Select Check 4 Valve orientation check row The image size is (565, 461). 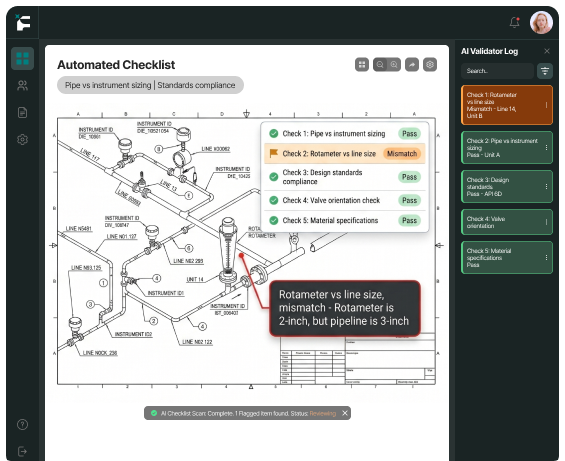tap(345, 200)
